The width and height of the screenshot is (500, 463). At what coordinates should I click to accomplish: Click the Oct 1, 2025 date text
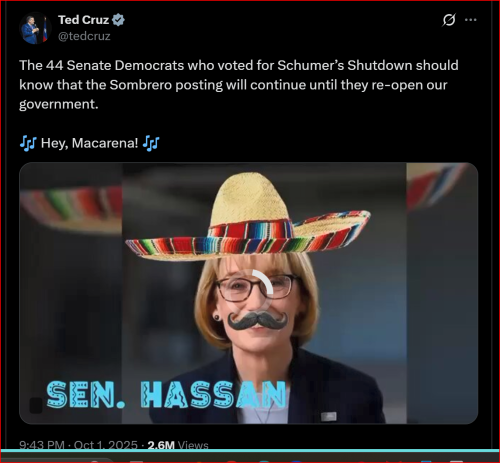[x=105, y=445]
